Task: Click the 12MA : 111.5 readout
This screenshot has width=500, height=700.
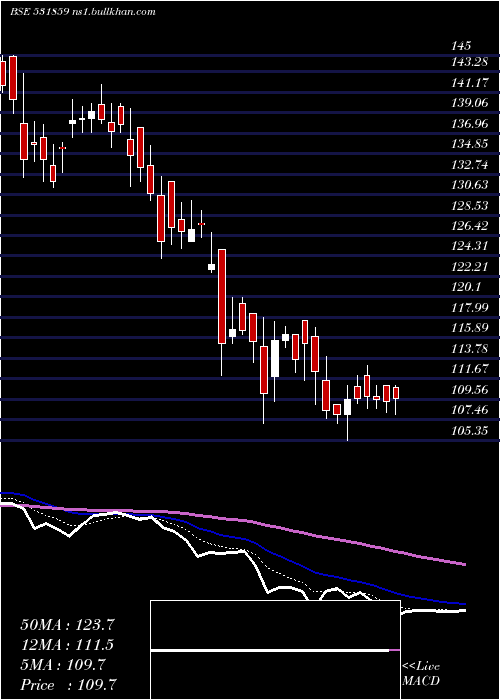Action: tap(67, 645)
